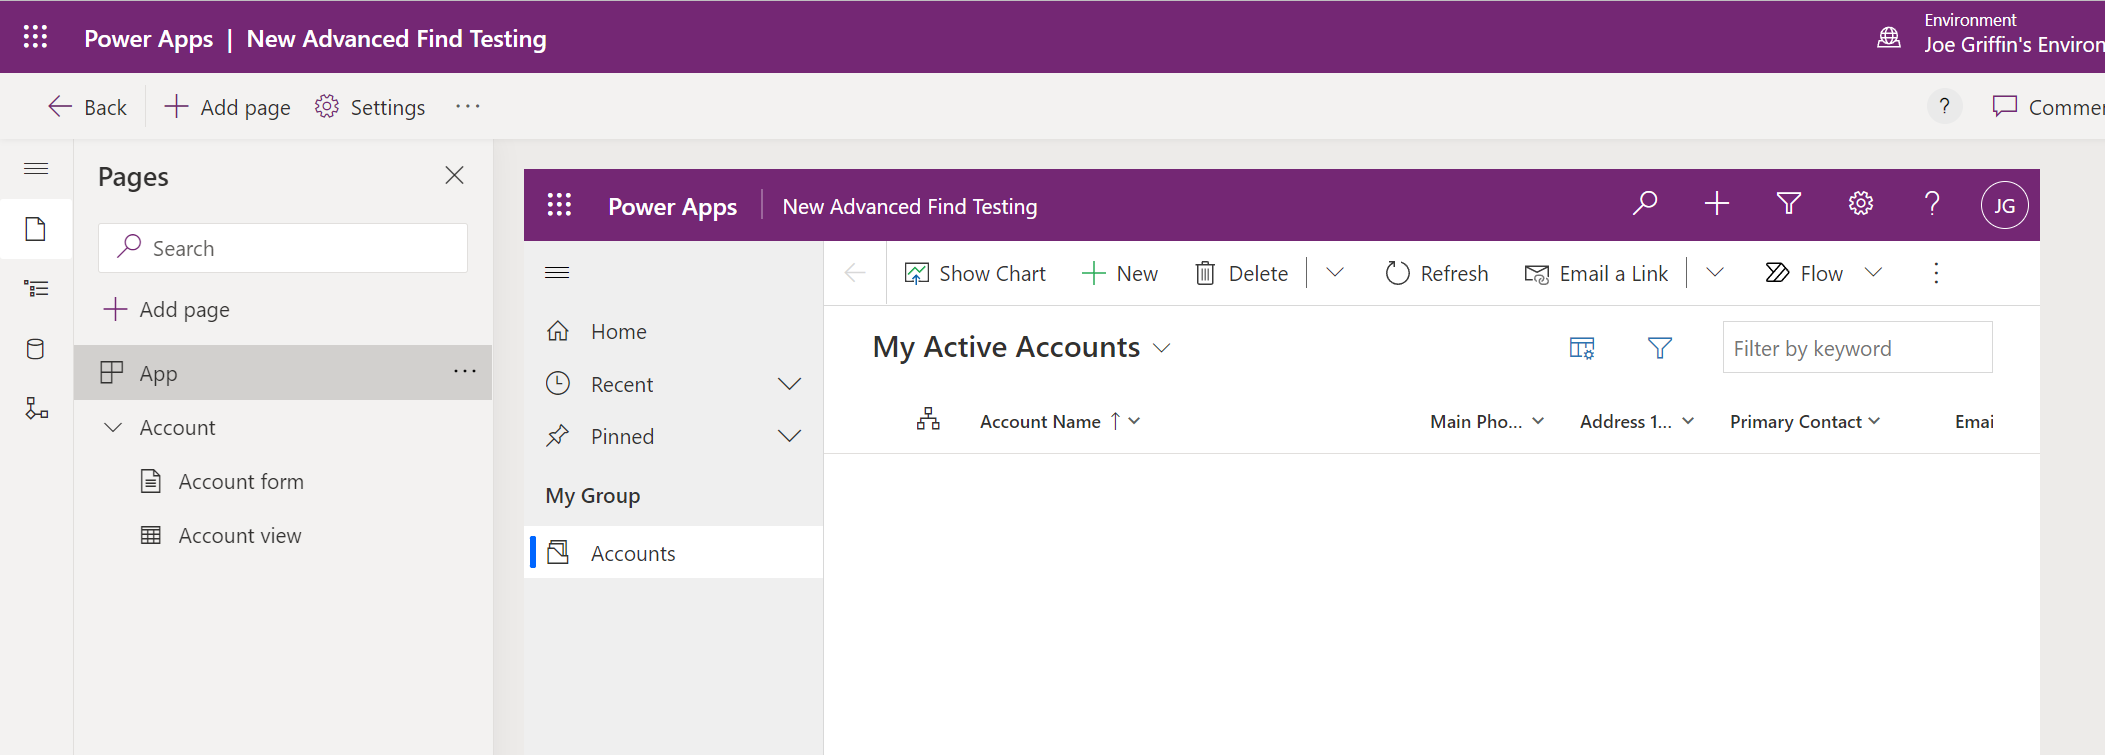The width and height of the screenshot is (2105, 755).
Task: Open the Navigation tree view icon in rail
Action: (x=36, y=289)
